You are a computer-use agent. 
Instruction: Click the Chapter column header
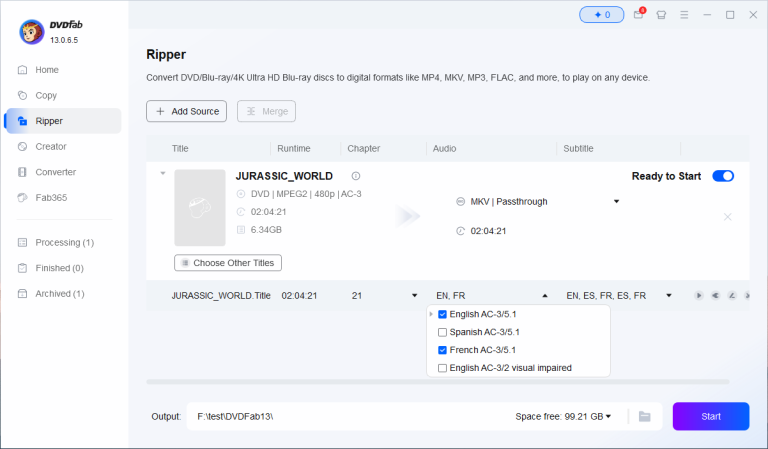tap(363, 148)
